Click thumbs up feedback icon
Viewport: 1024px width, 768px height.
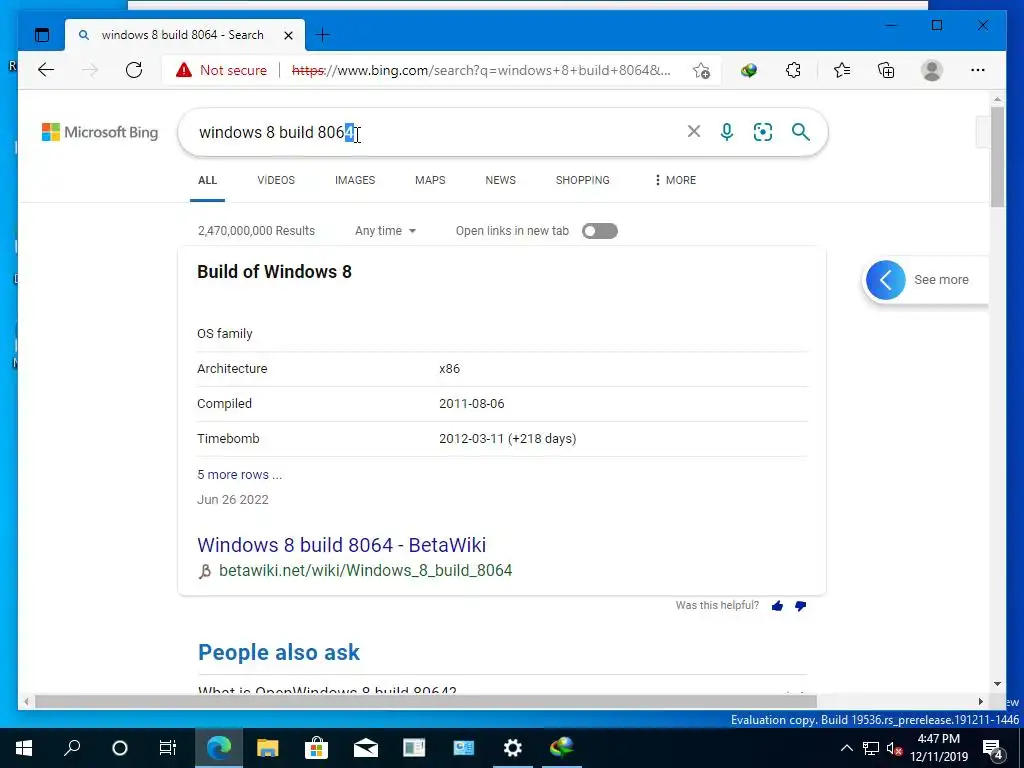point(777,606)
